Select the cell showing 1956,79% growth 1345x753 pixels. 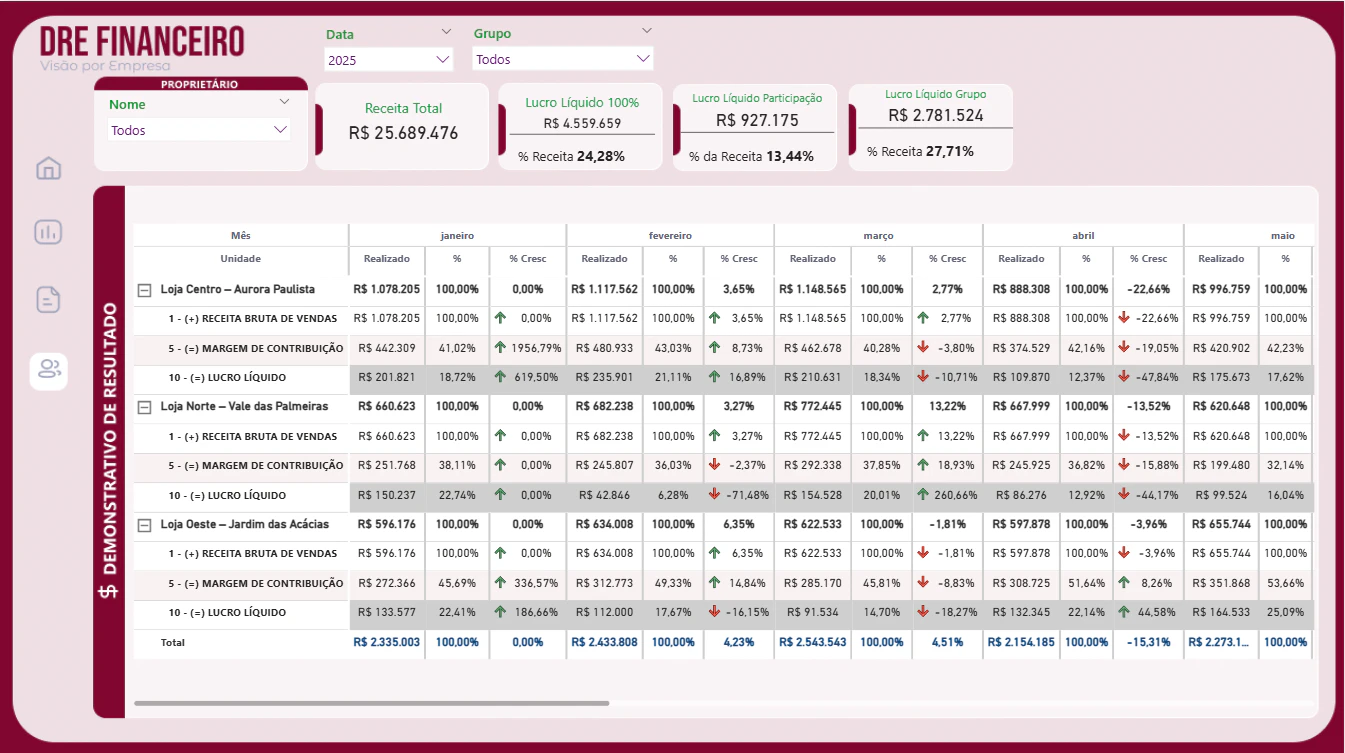(527, 348)
